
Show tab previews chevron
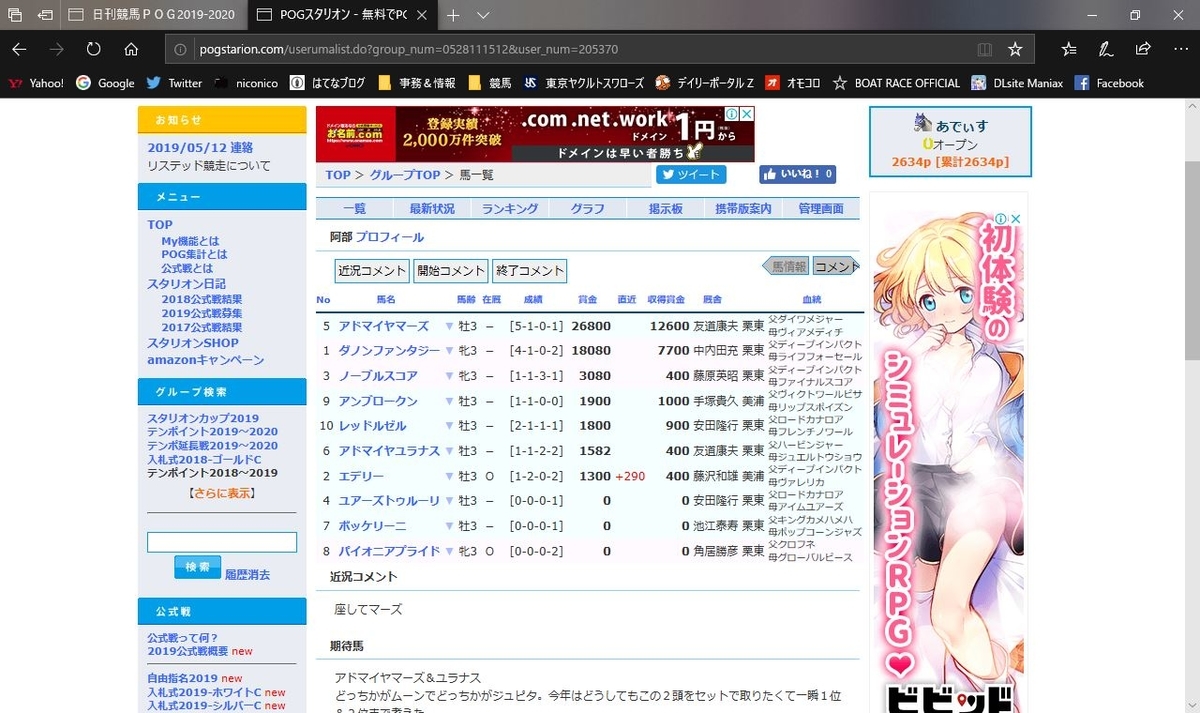pos(483,15)
